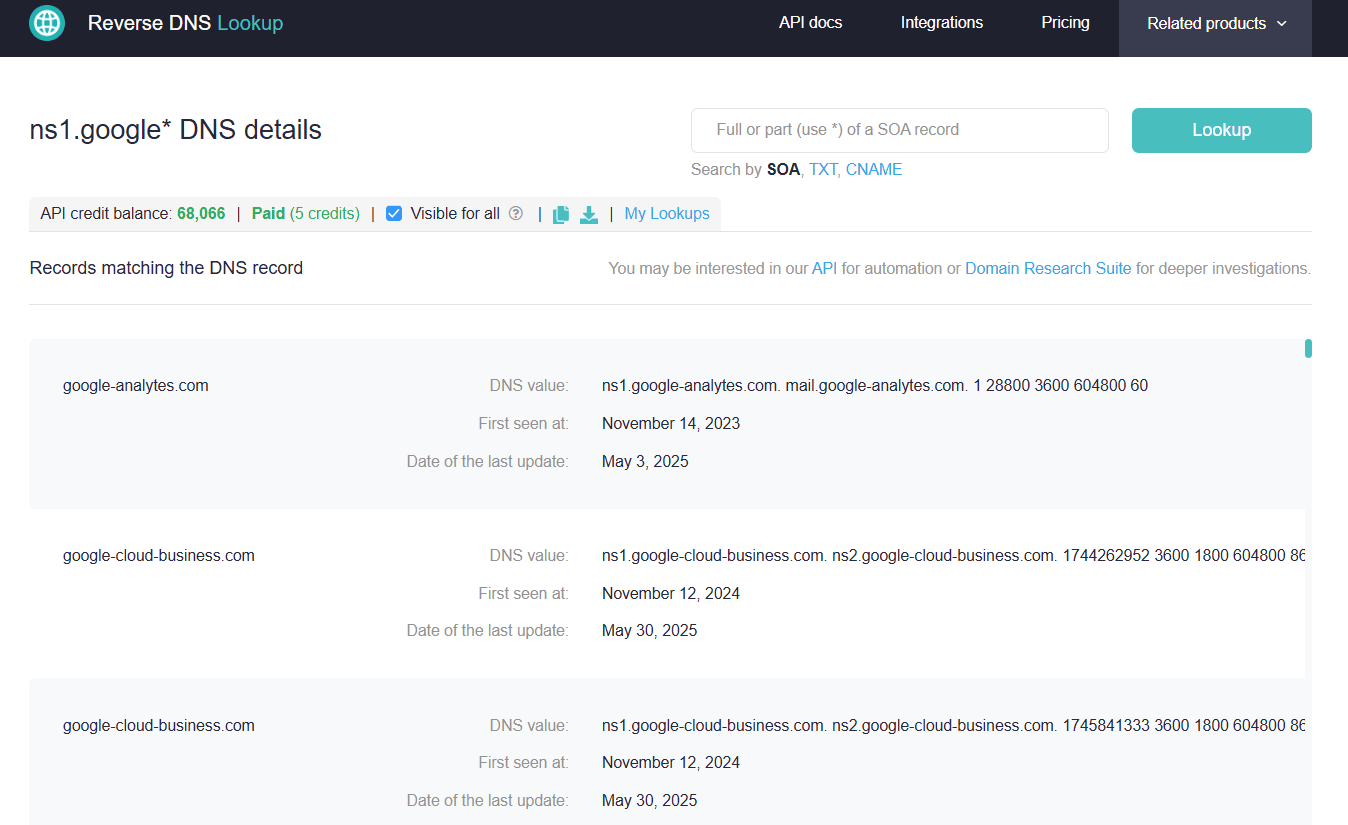This screenshot has height=825, width=1348.
Task: Click the results list scrollbar thumb
Action: click(1308, 349)
